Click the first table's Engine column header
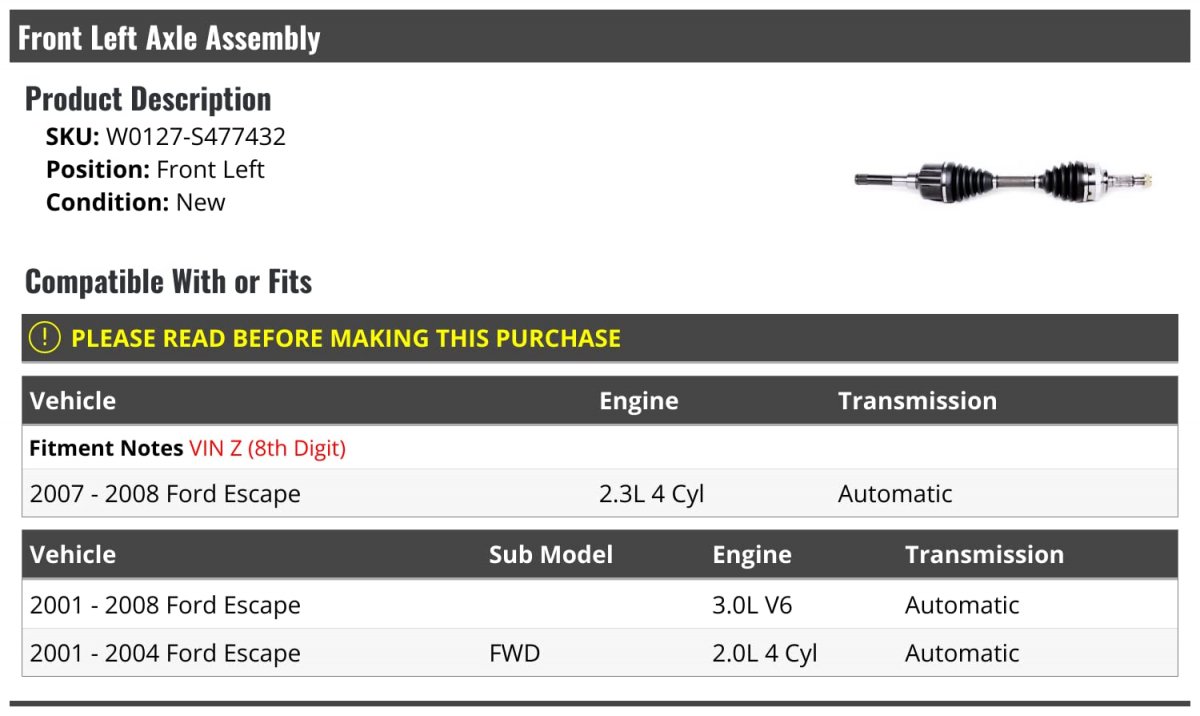Image resolution: width=1200 pixels, height=716 pixels. [639, 401]
